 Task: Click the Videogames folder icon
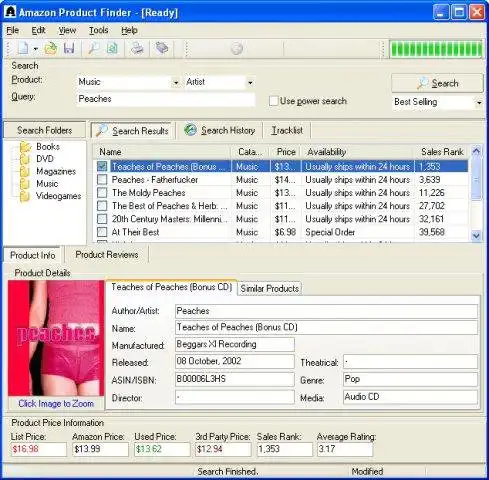coord(25,196)
